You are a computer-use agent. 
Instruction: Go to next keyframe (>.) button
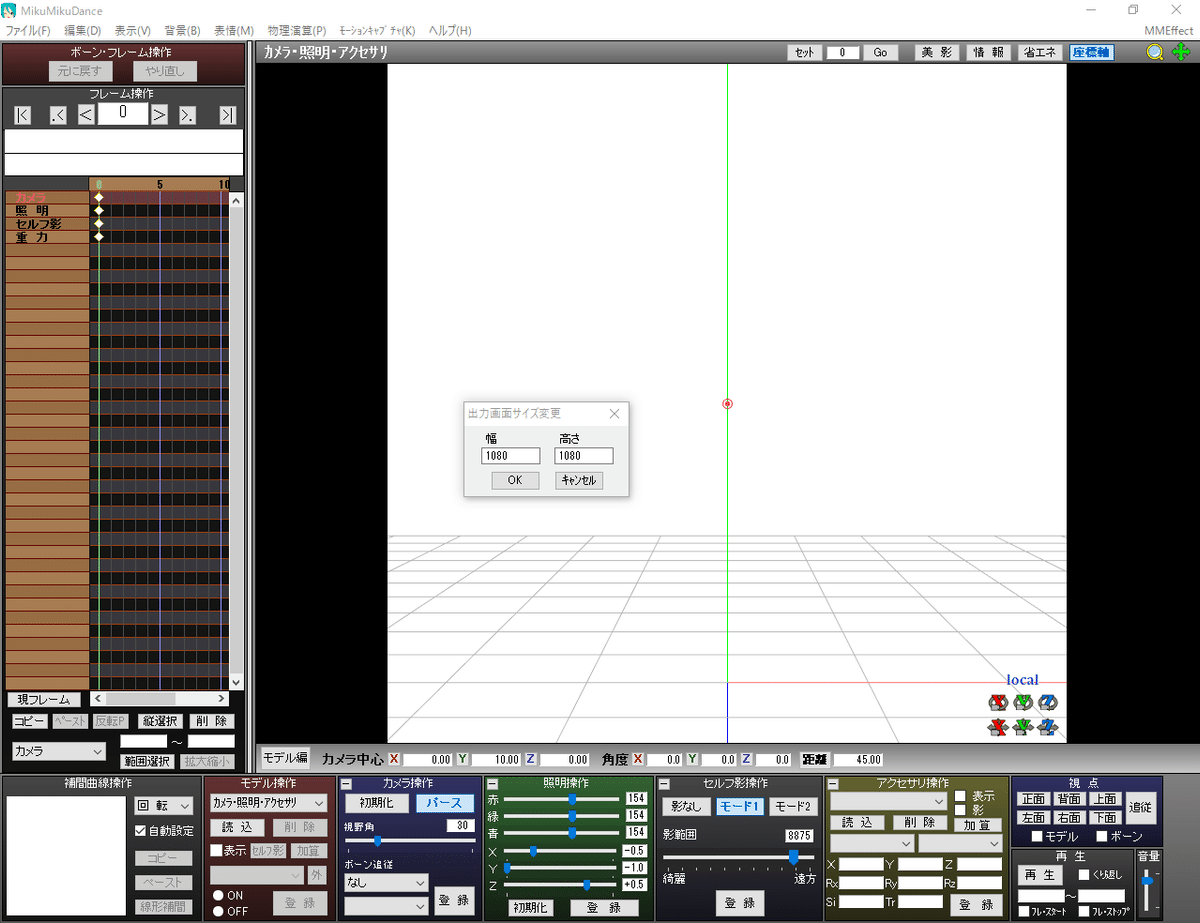click(x=187, y=115)
